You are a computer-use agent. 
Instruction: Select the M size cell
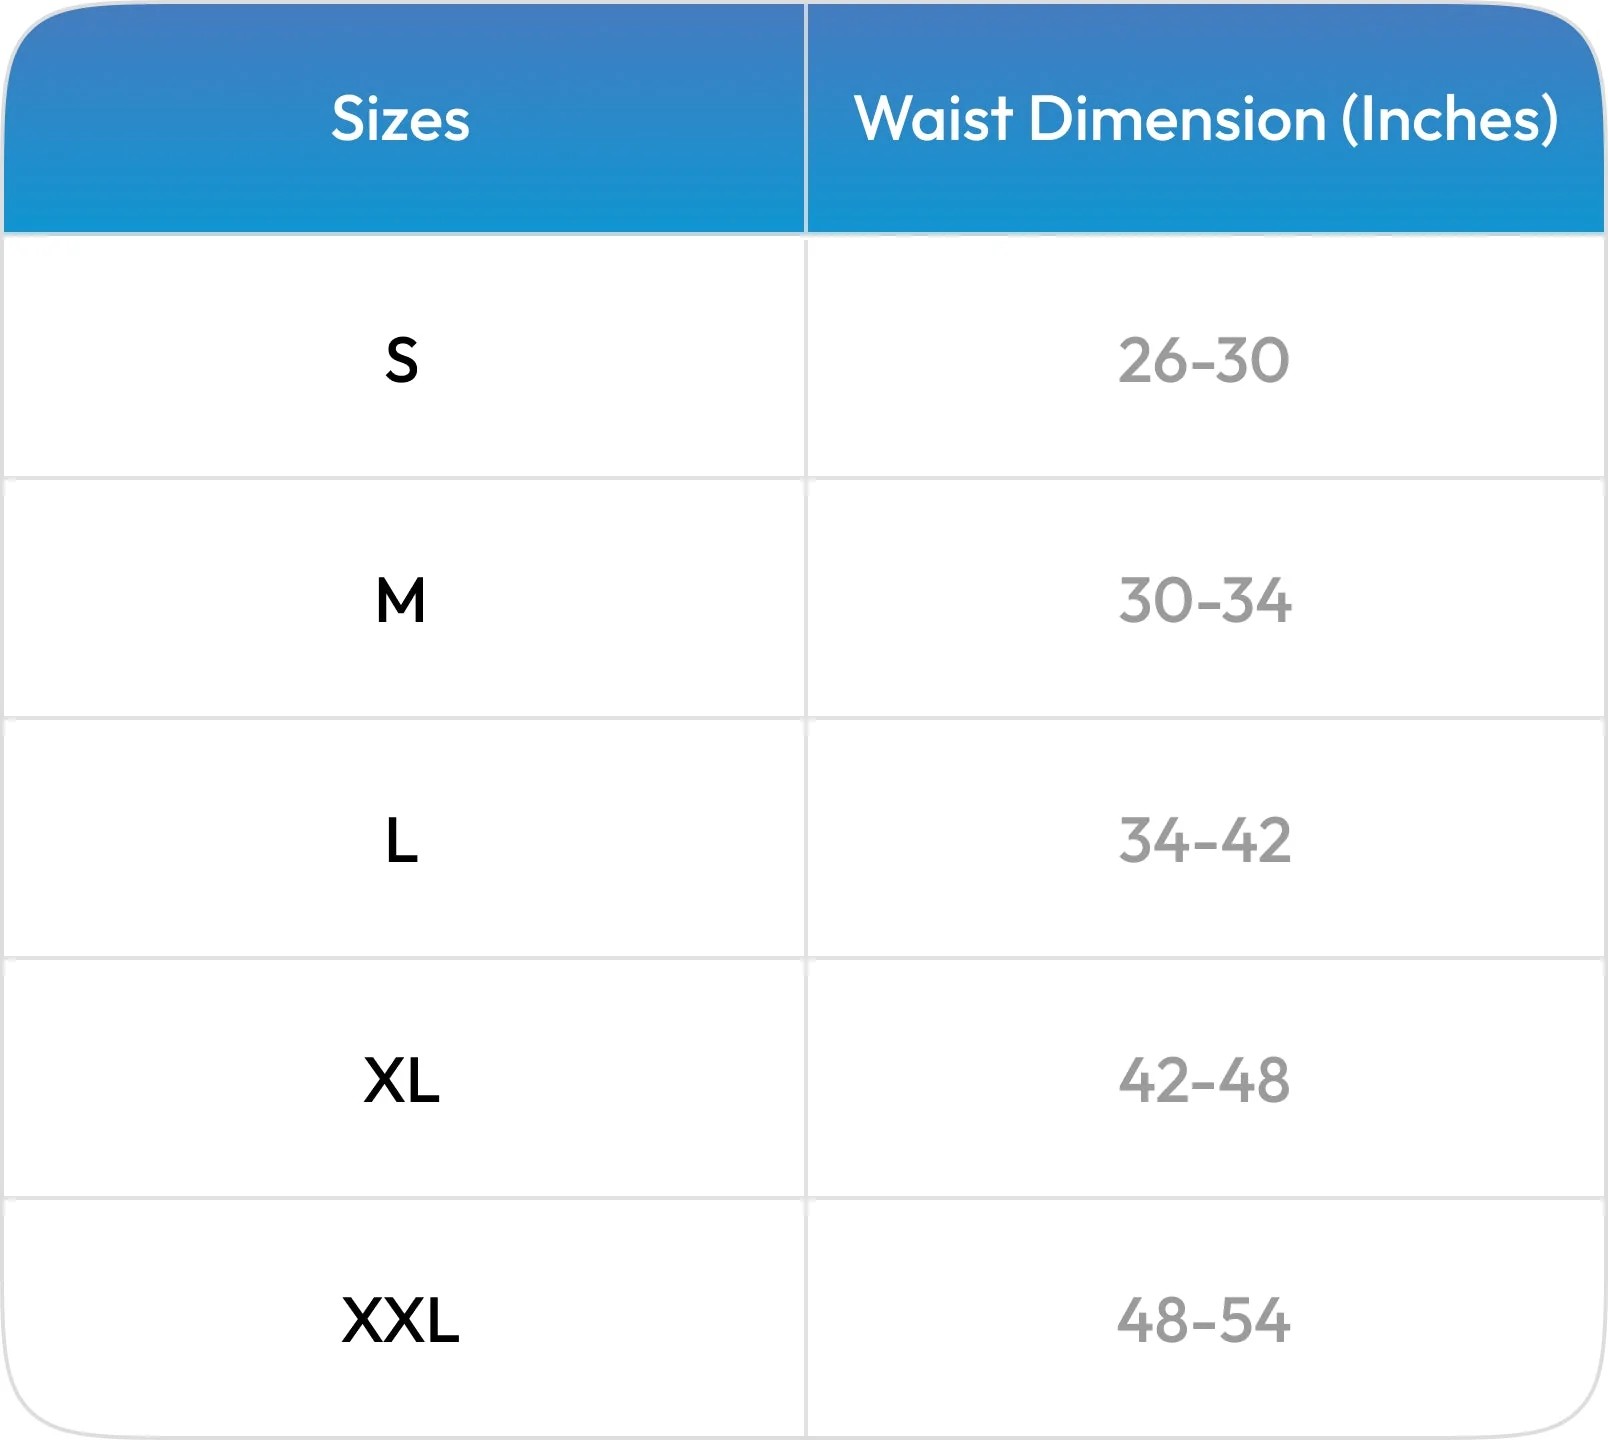(x=401, y=600)
